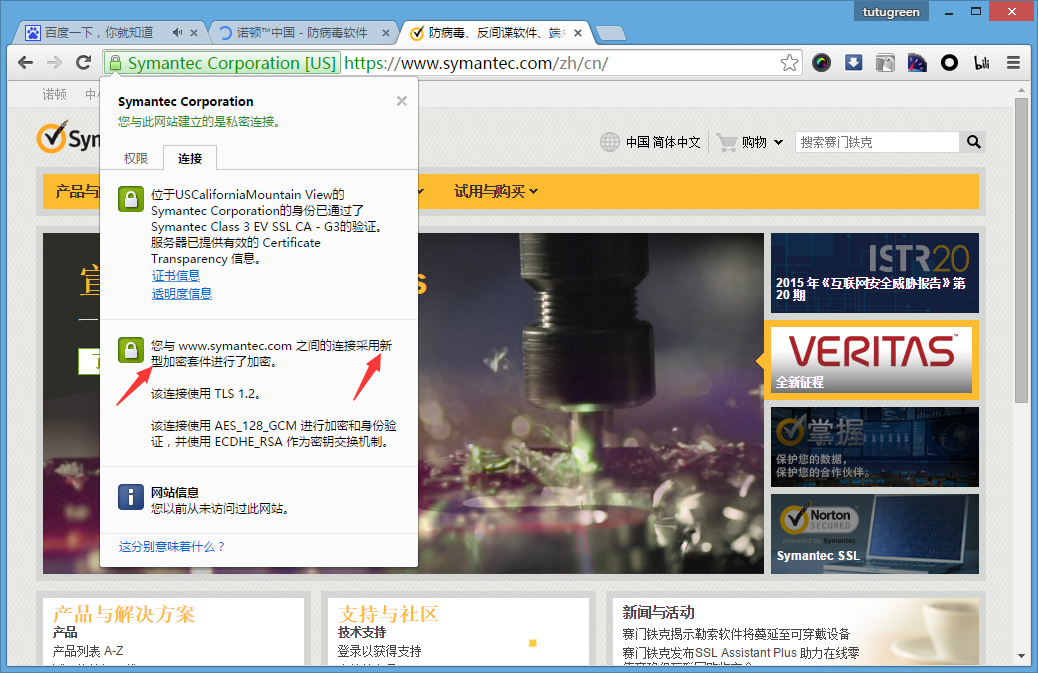
Task: Open the 透明度信息 link
Action: click(182, 294)
